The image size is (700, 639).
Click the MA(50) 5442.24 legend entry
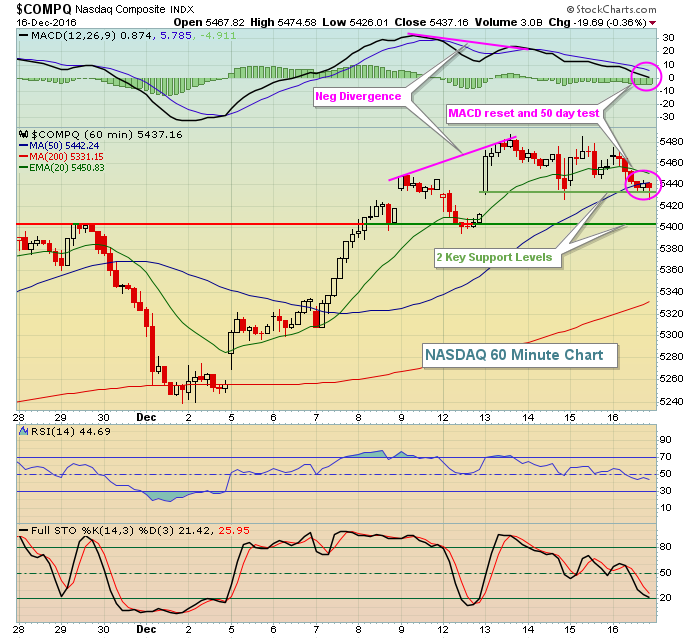point(59,146)
